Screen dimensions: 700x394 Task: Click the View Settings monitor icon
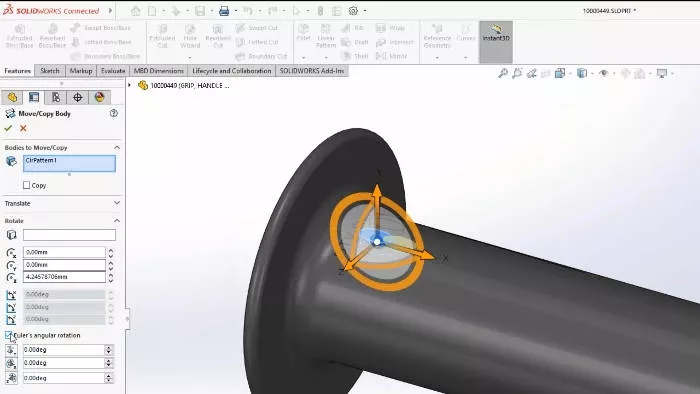[x=662, y=73]
